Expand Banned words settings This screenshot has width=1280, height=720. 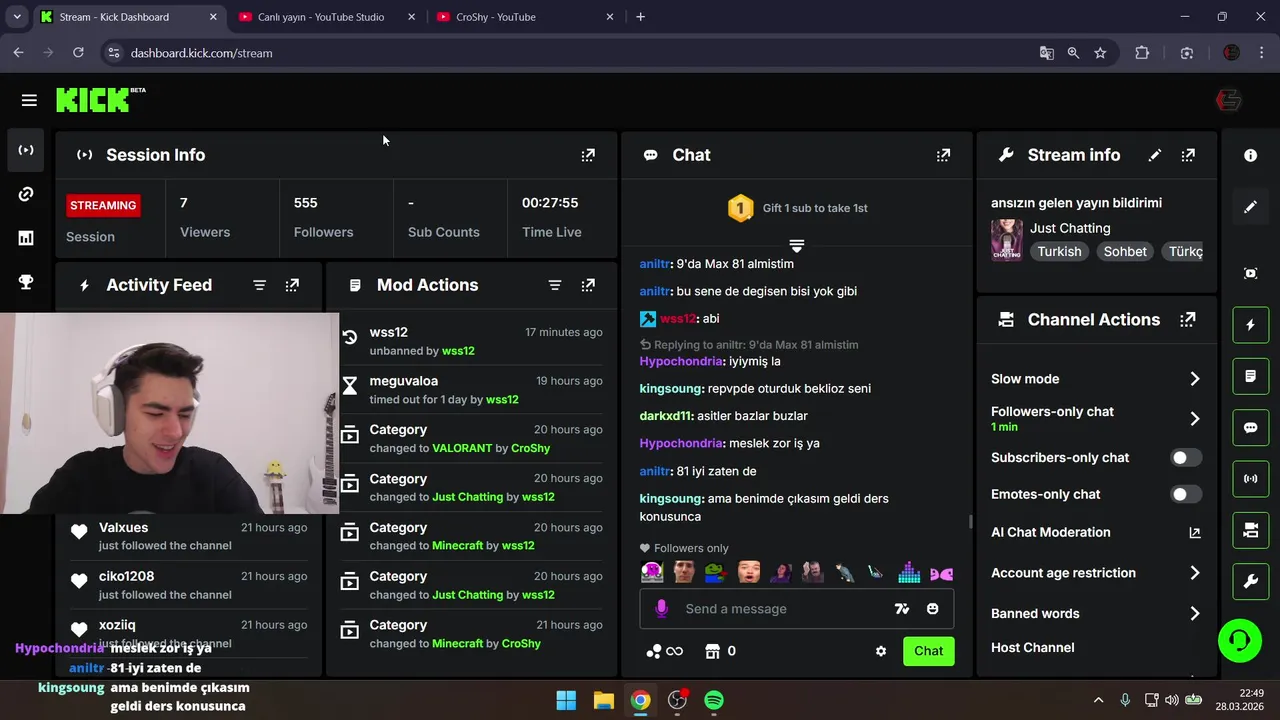click(x=1194, y=614)
